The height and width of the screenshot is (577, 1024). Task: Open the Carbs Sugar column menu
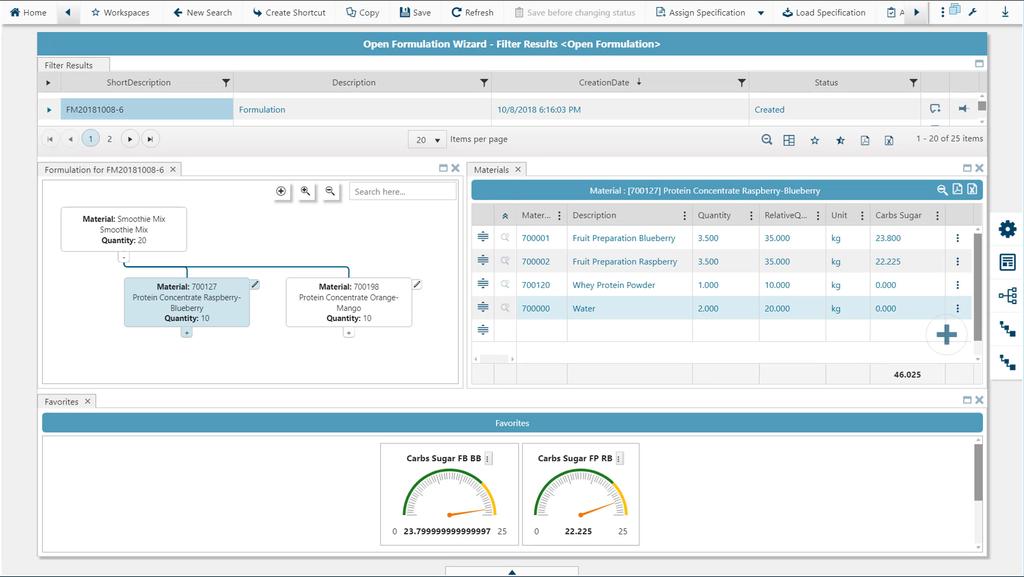937,215
